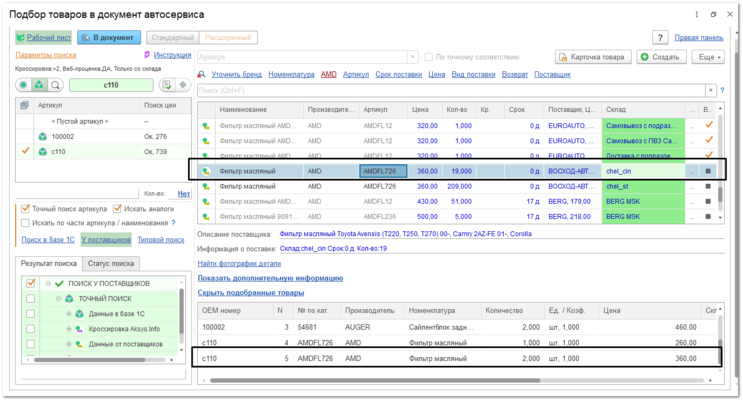
Task: Check the Данные от поставщиков checkbox
Action: (x=31, y=344)
